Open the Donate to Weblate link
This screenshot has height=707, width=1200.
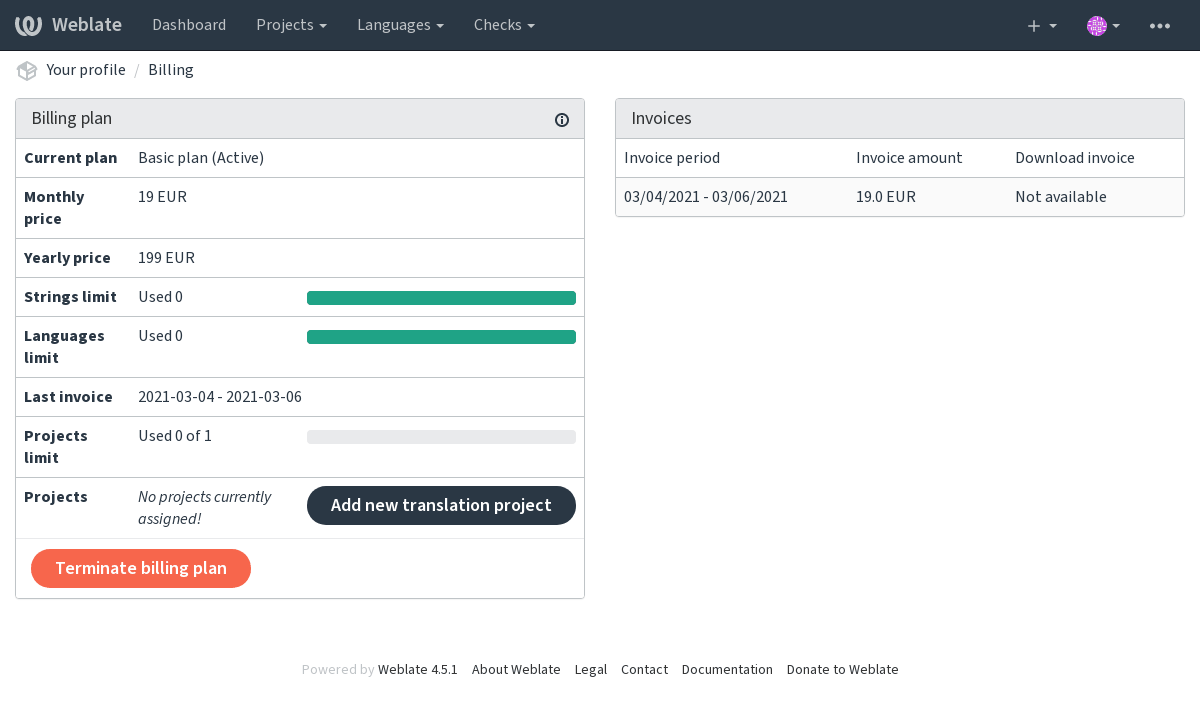click(x=843, y=670)
